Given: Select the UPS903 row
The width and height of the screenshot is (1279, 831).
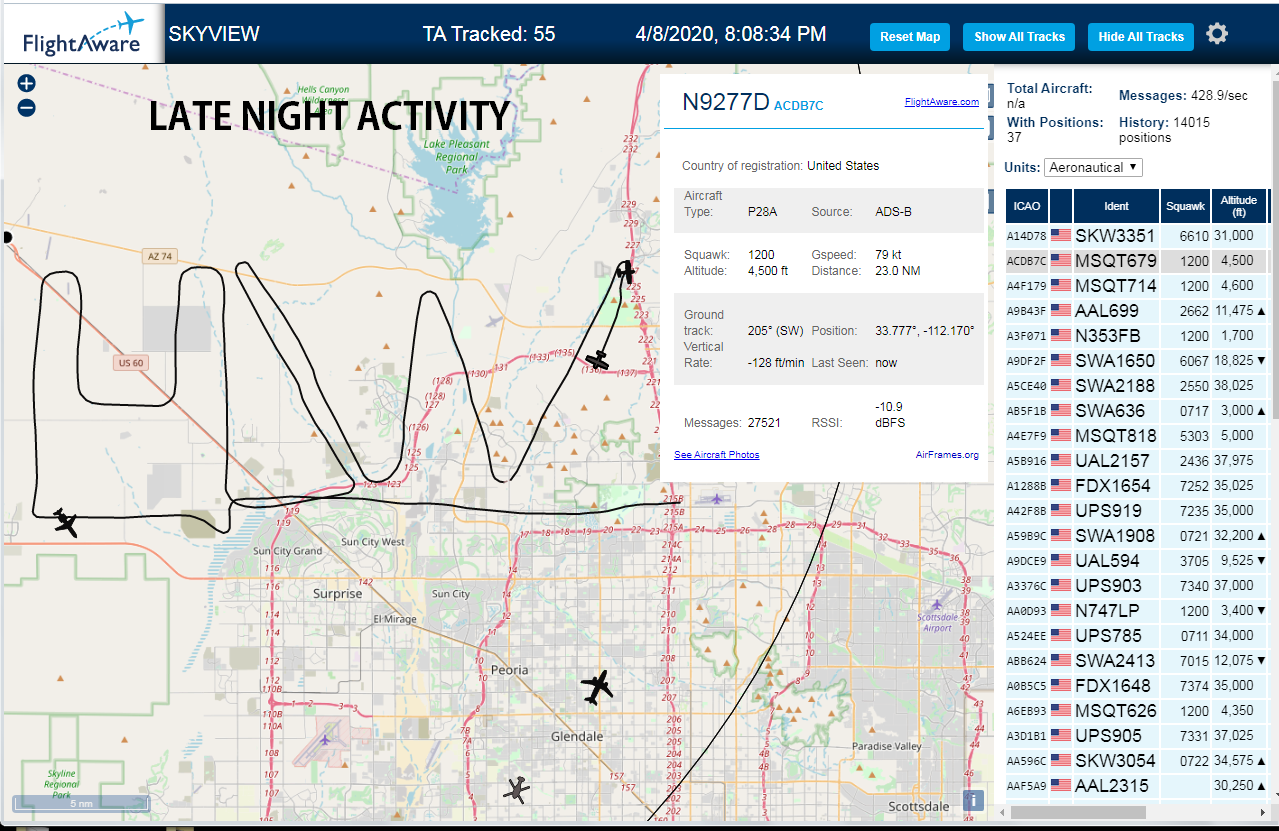Looking at the screenshot, I should 1137,586.
